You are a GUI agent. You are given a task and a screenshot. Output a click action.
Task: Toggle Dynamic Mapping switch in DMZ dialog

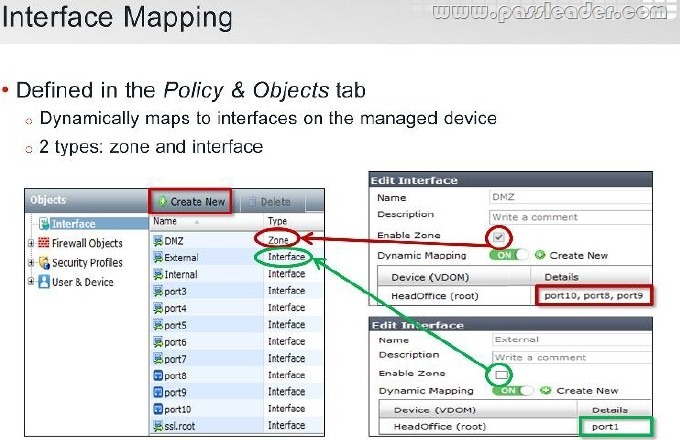tap(509, 255)
